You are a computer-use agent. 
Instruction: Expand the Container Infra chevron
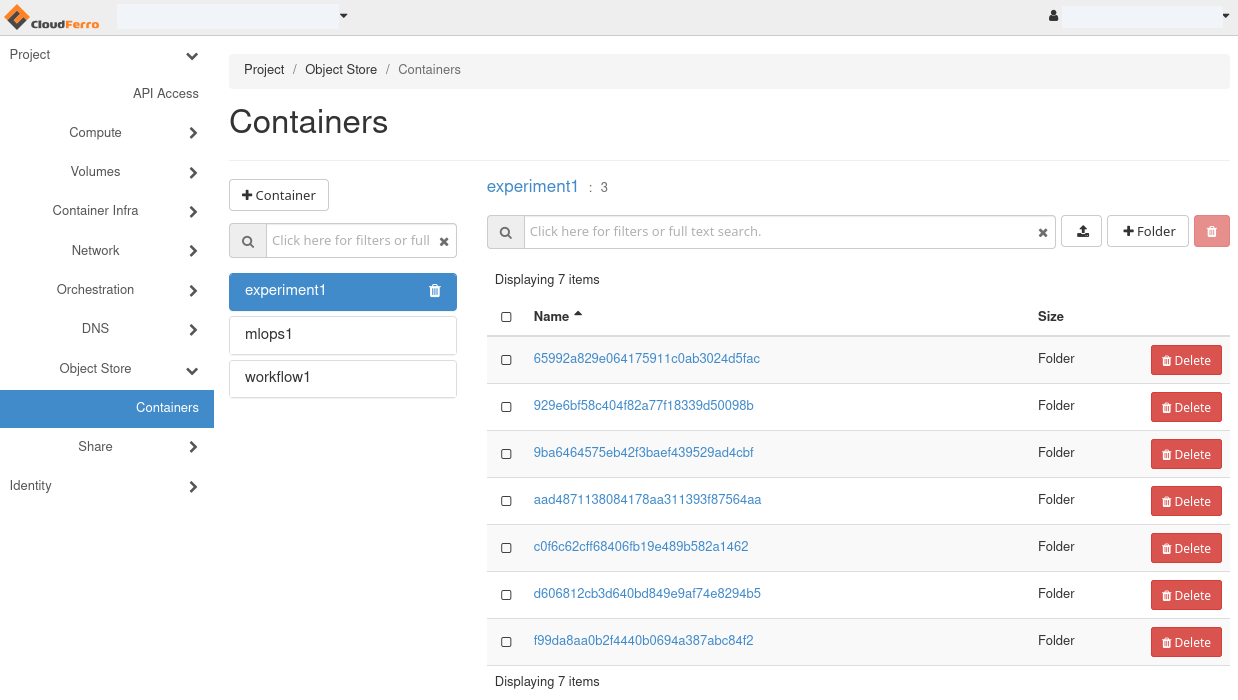click(193, 212)
